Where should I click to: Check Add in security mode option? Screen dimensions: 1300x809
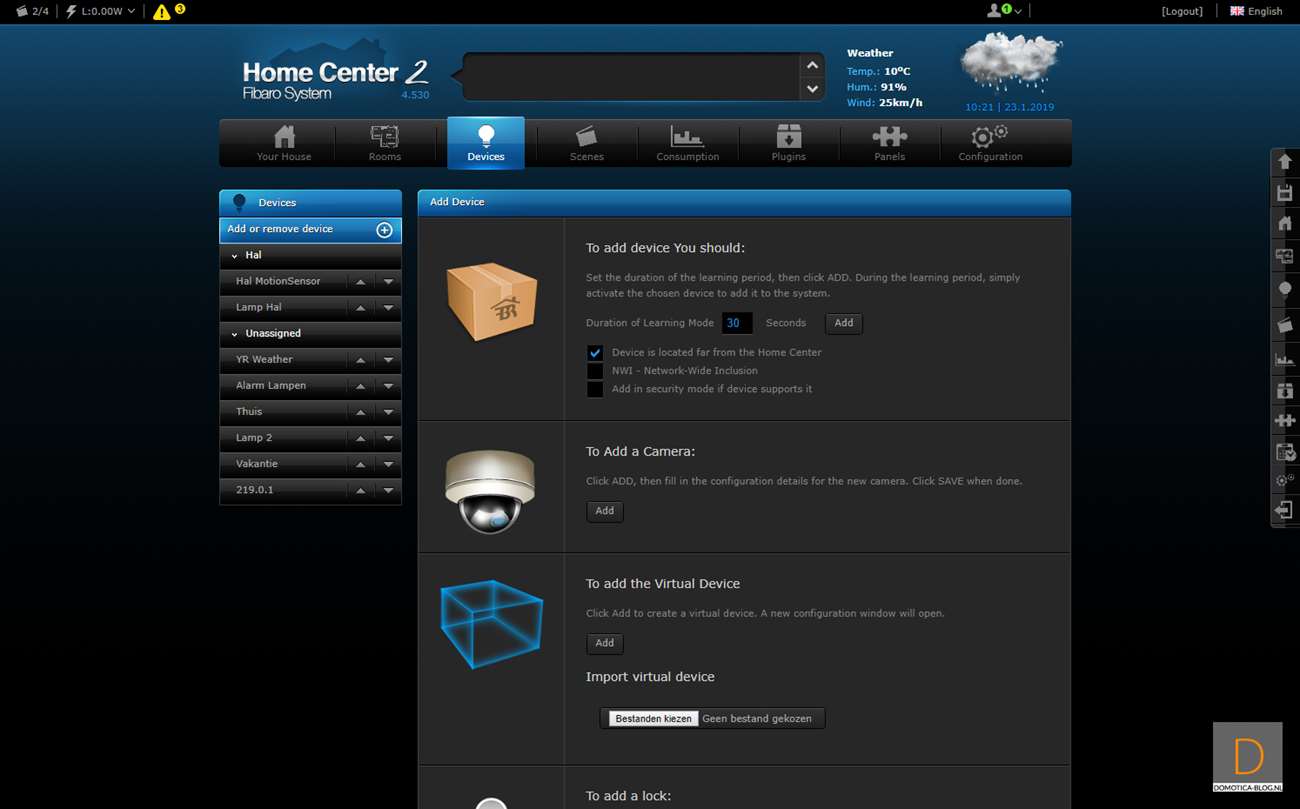pyautogui.click(x=595, y=389)
